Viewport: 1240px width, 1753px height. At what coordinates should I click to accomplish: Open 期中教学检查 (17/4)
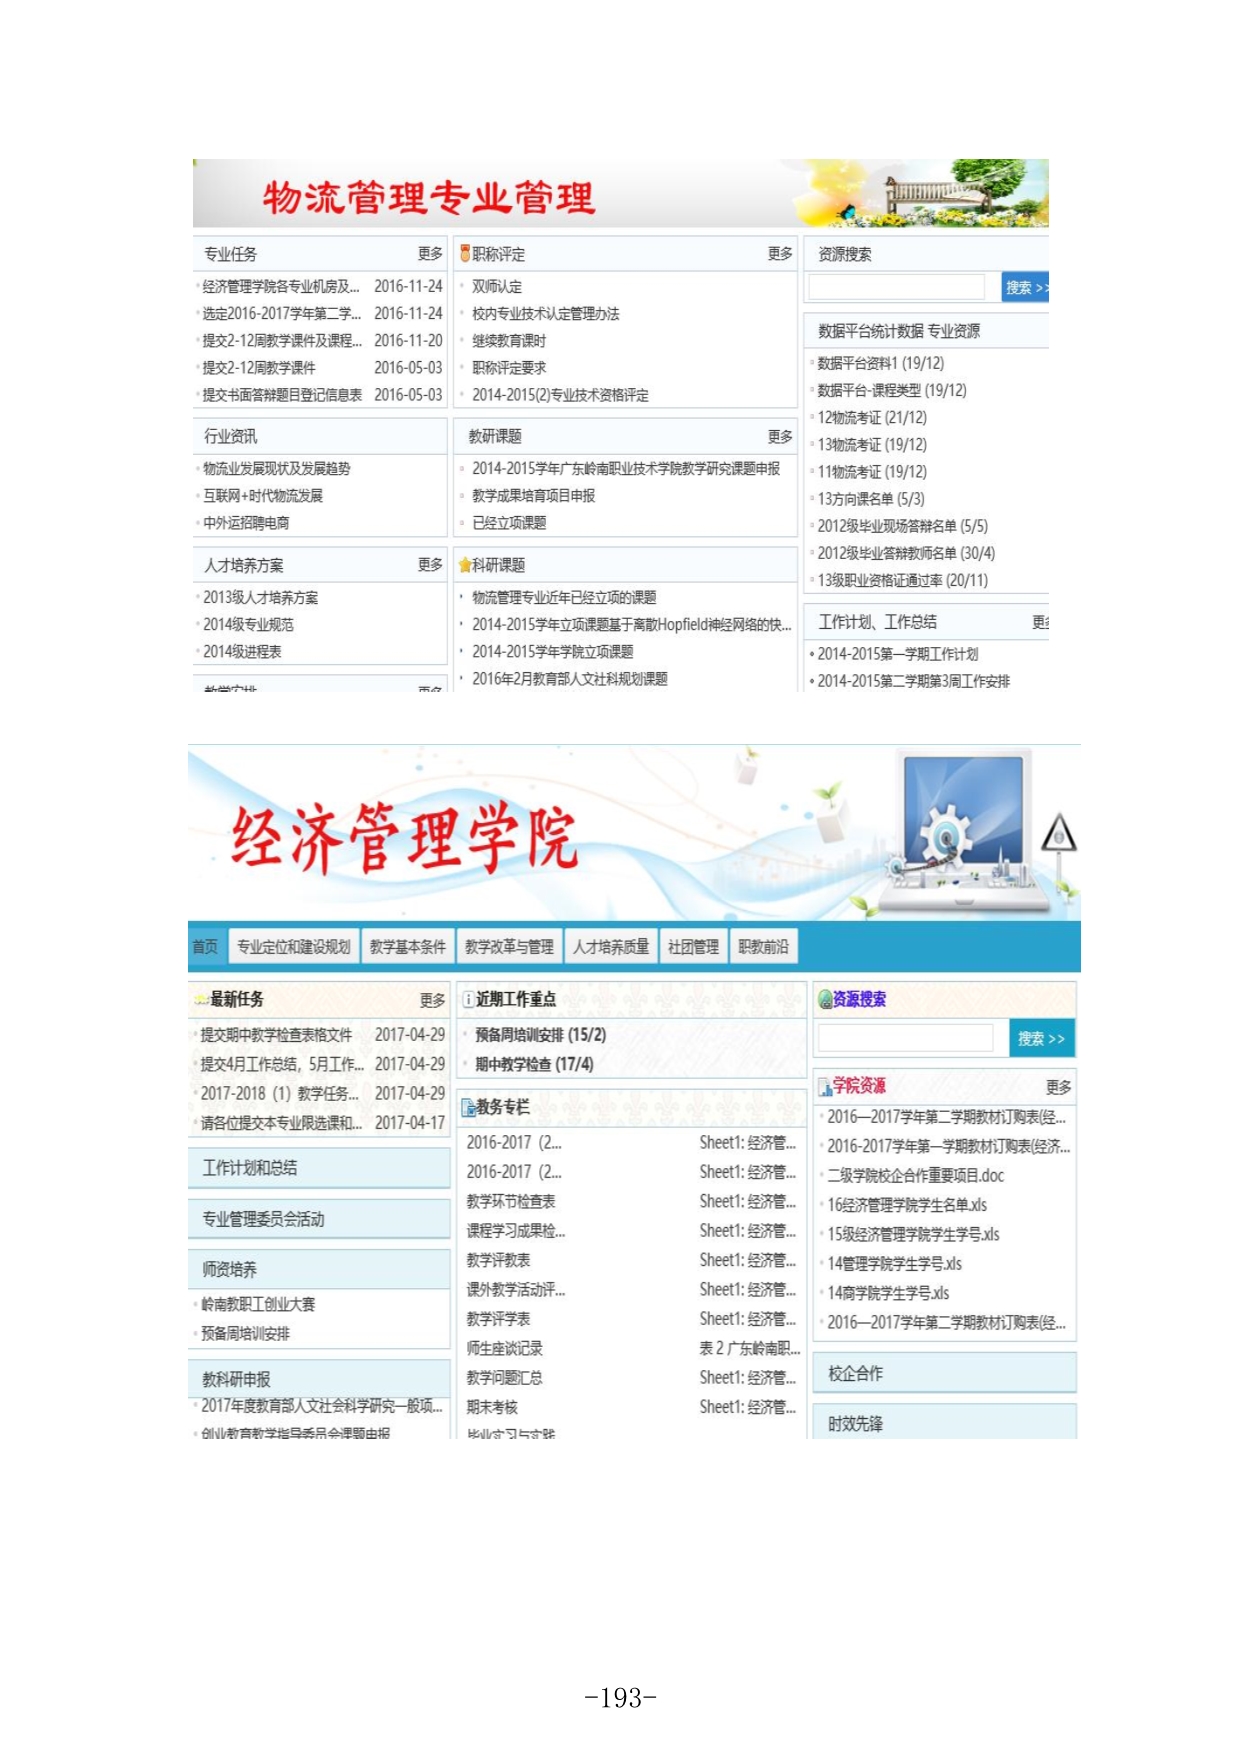(x=534, y=1065)
